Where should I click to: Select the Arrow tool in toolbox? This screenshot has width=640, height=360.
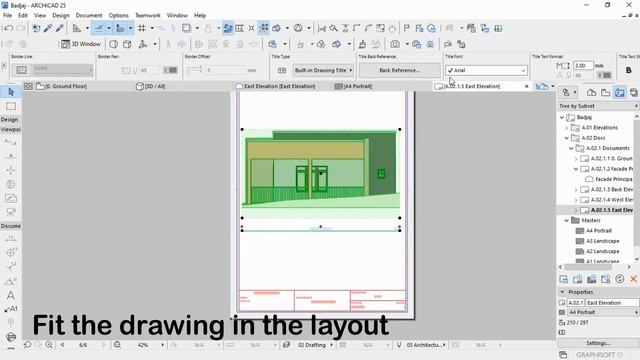[x=11, y=92]
